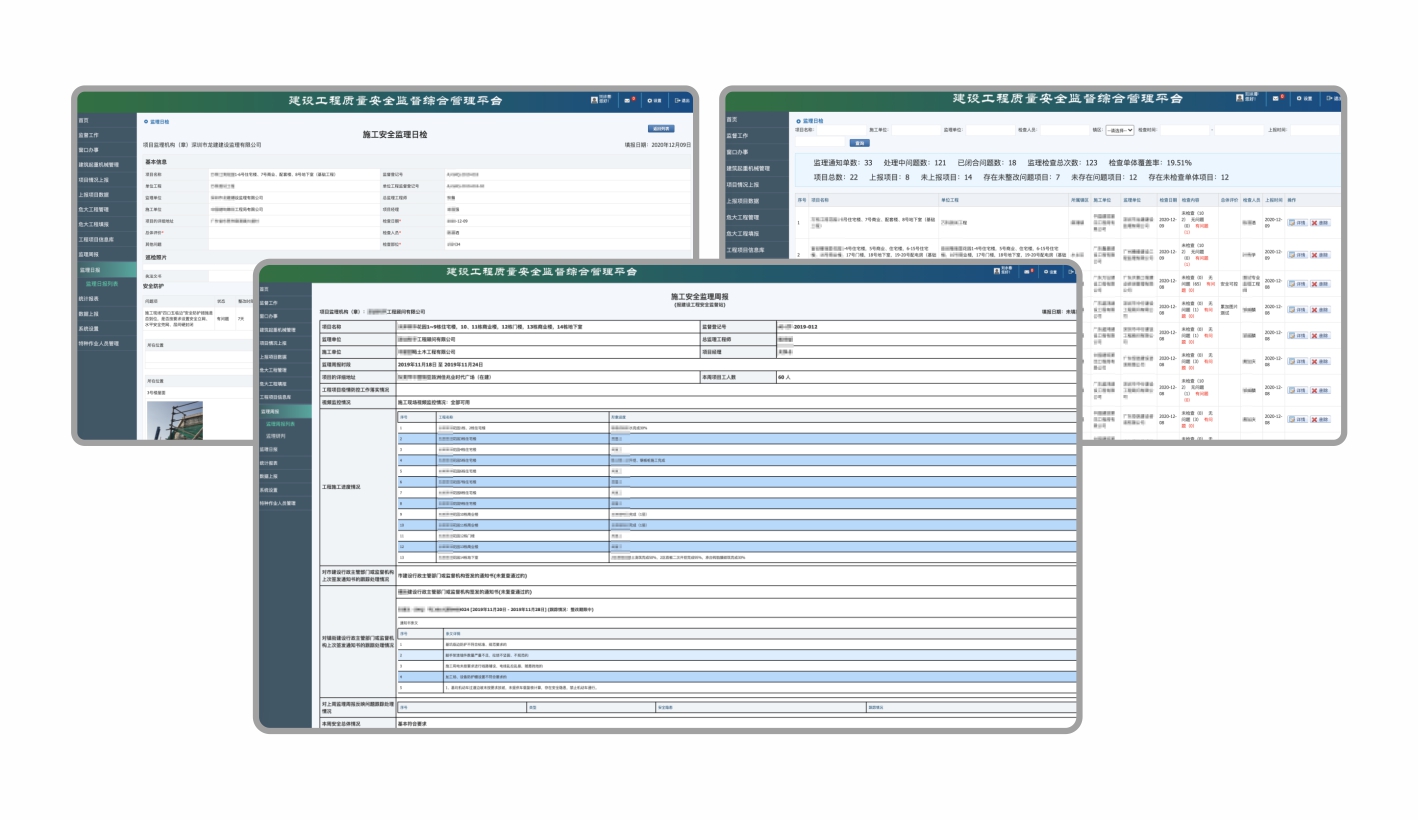This screenshot has width=1418, height=820.
Task: Click the scaffolding inspection photo thumbnail
Action: 175,420
